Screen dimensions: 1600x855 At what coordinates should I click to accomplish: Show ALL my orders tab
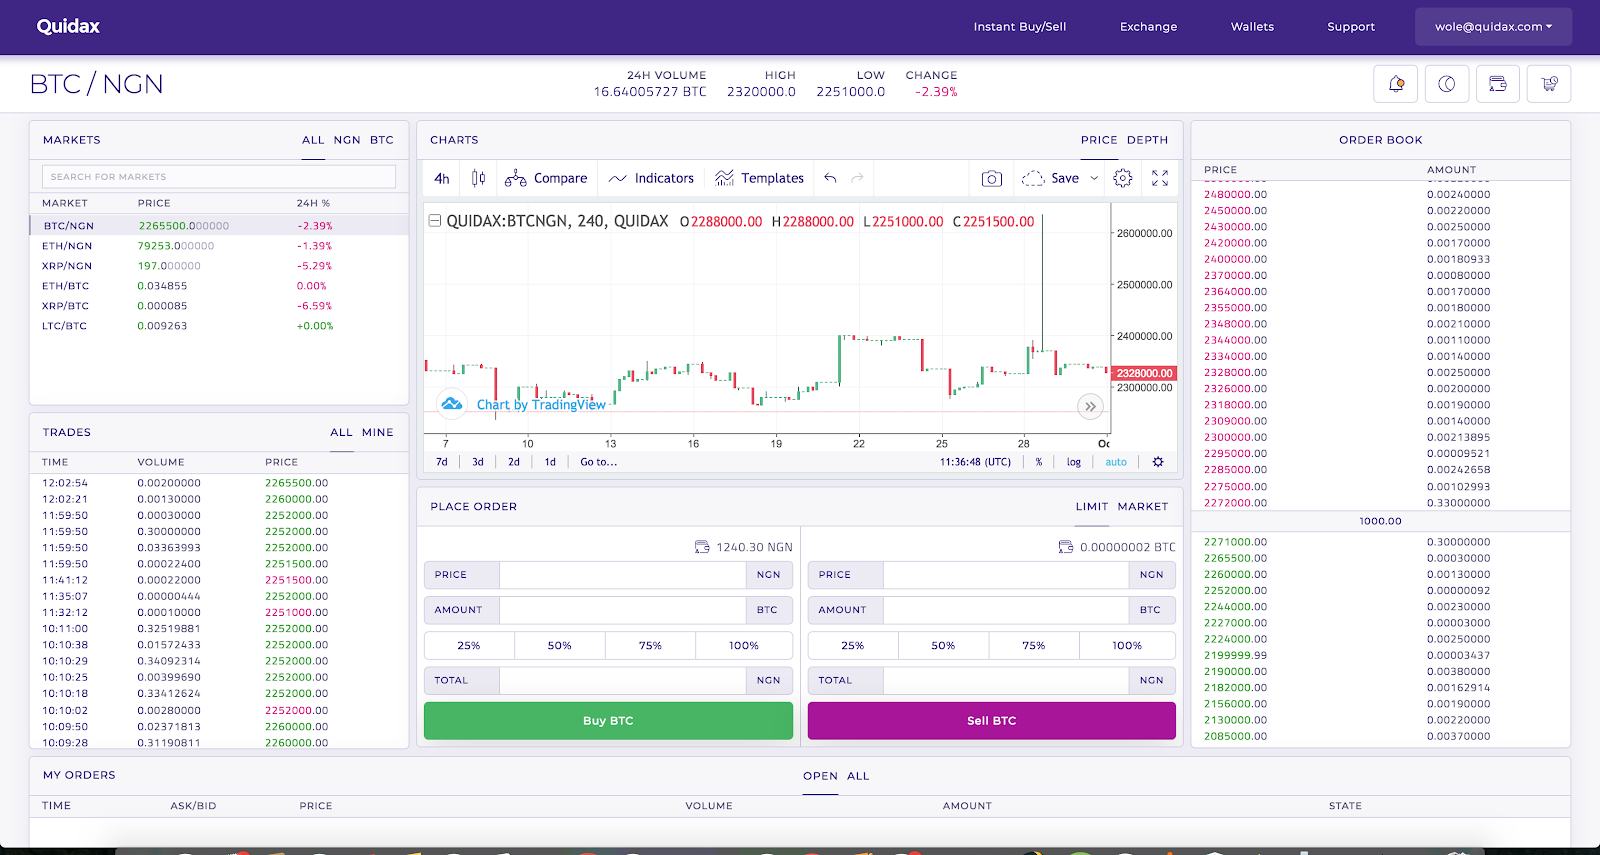click(x=858, y=776)
